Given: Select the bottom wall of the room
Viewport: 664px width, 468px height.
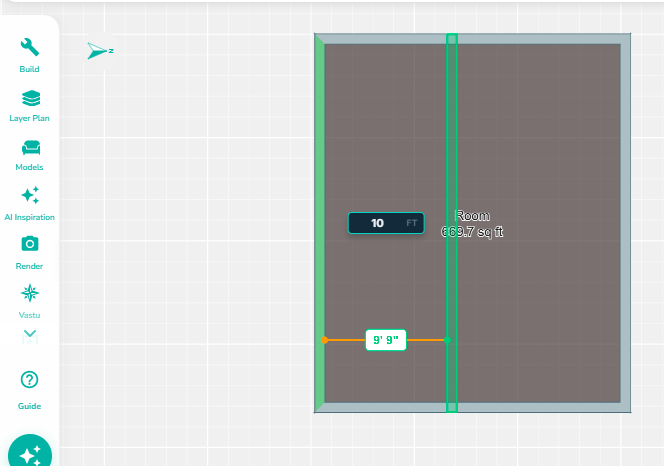Looking at the screenshot, I should 473,407.
